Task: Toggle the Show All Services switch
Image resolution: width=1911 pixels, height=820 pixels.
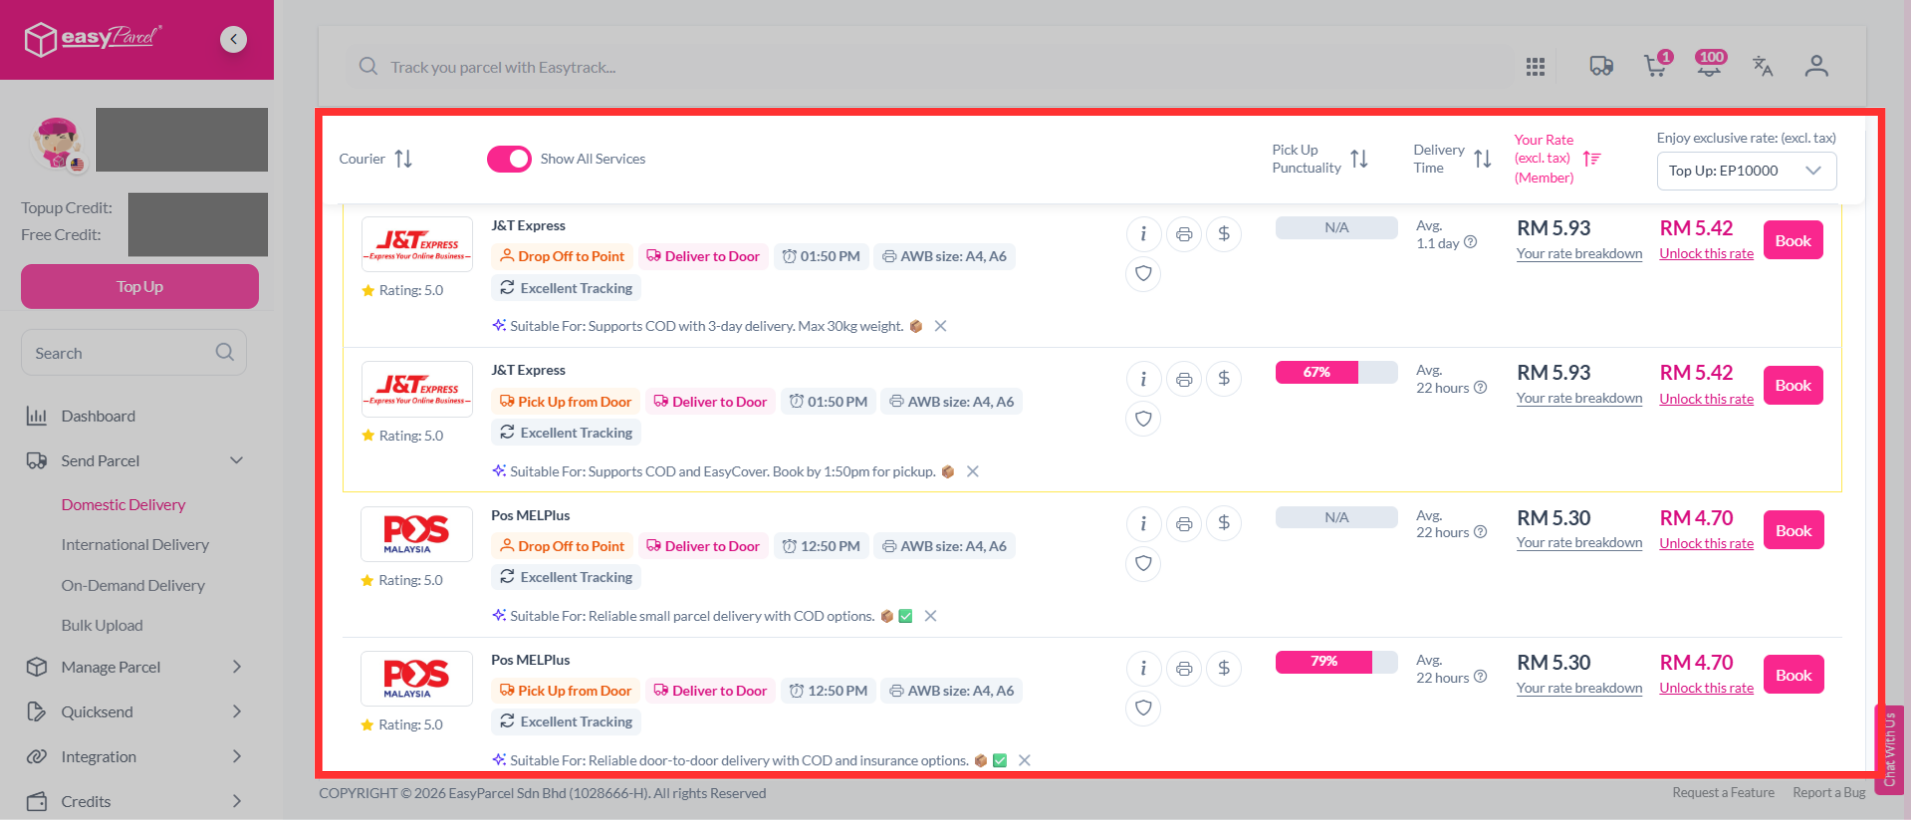Action: [509, 159]
